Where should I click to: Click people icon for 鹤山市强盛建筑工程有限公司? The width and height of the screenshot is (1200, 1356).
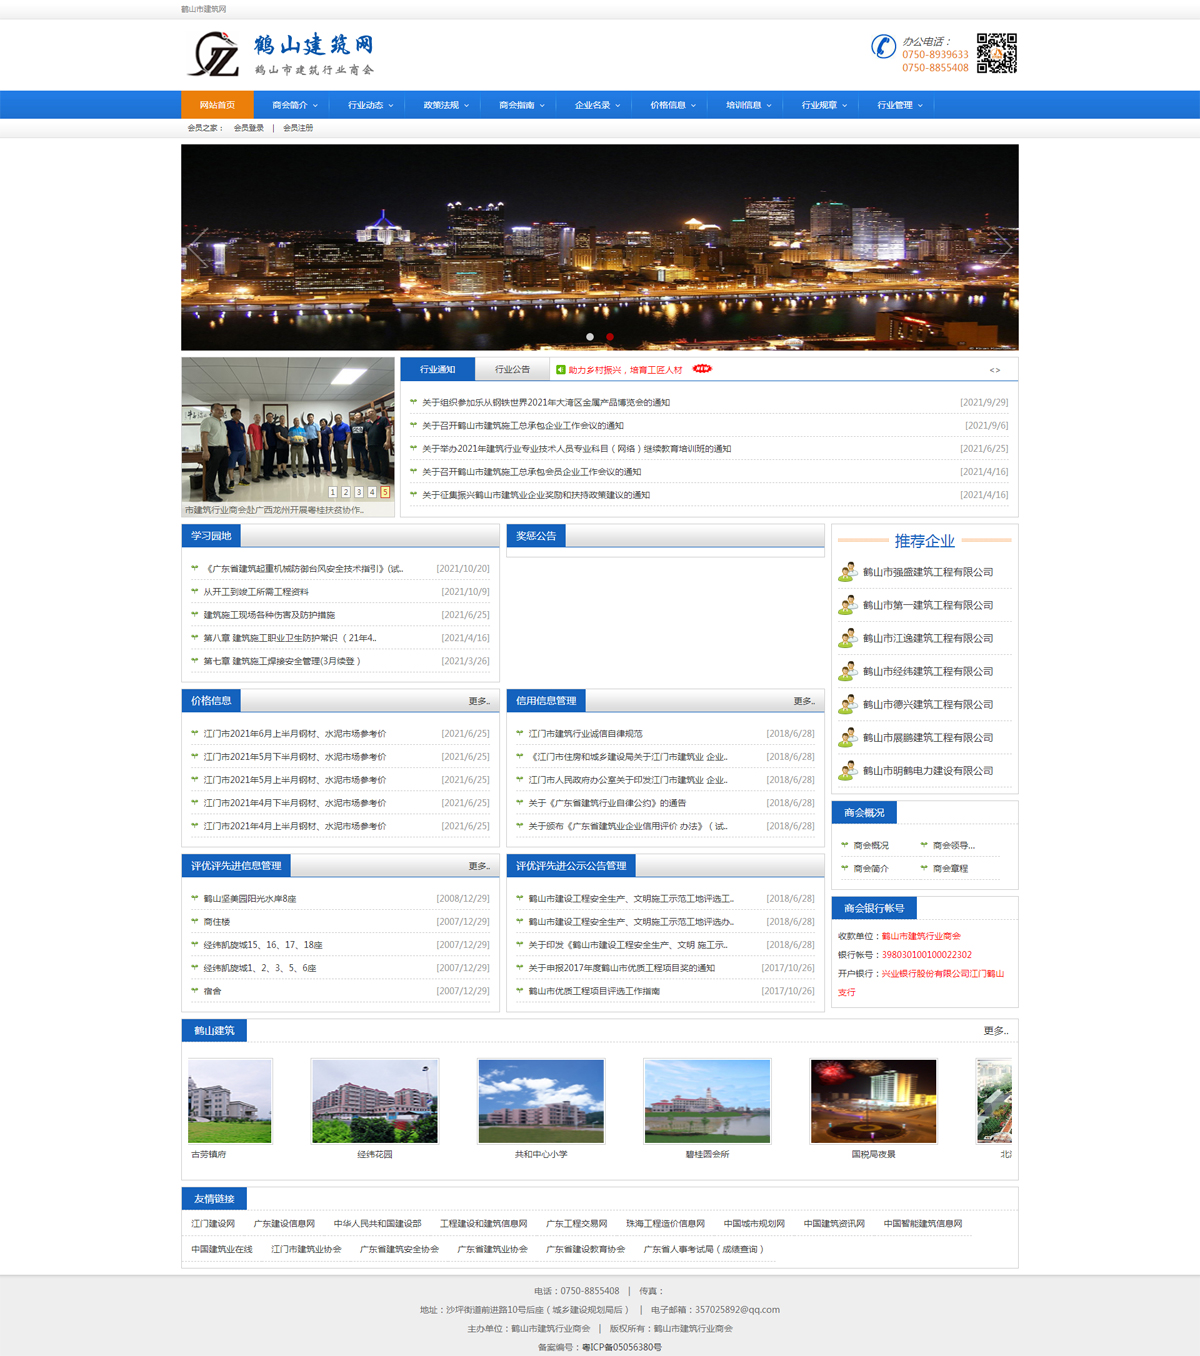pyautogui.click(x=847, y=572)
